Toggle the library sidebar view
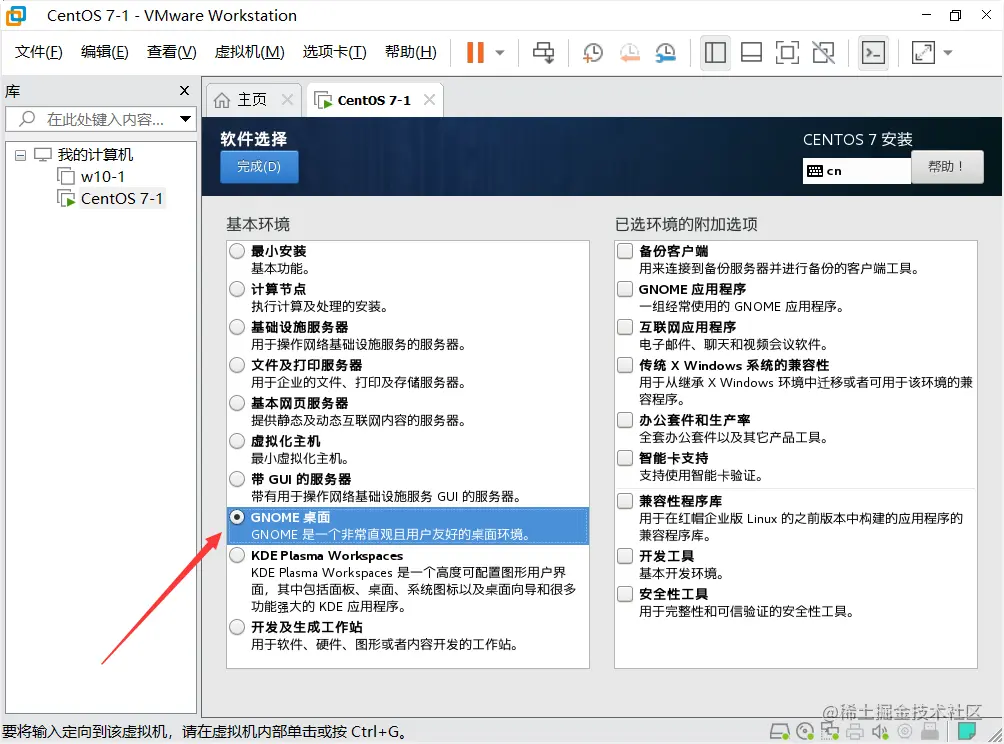This screenshot has height=744, width=1004. [x=715, y=53]
